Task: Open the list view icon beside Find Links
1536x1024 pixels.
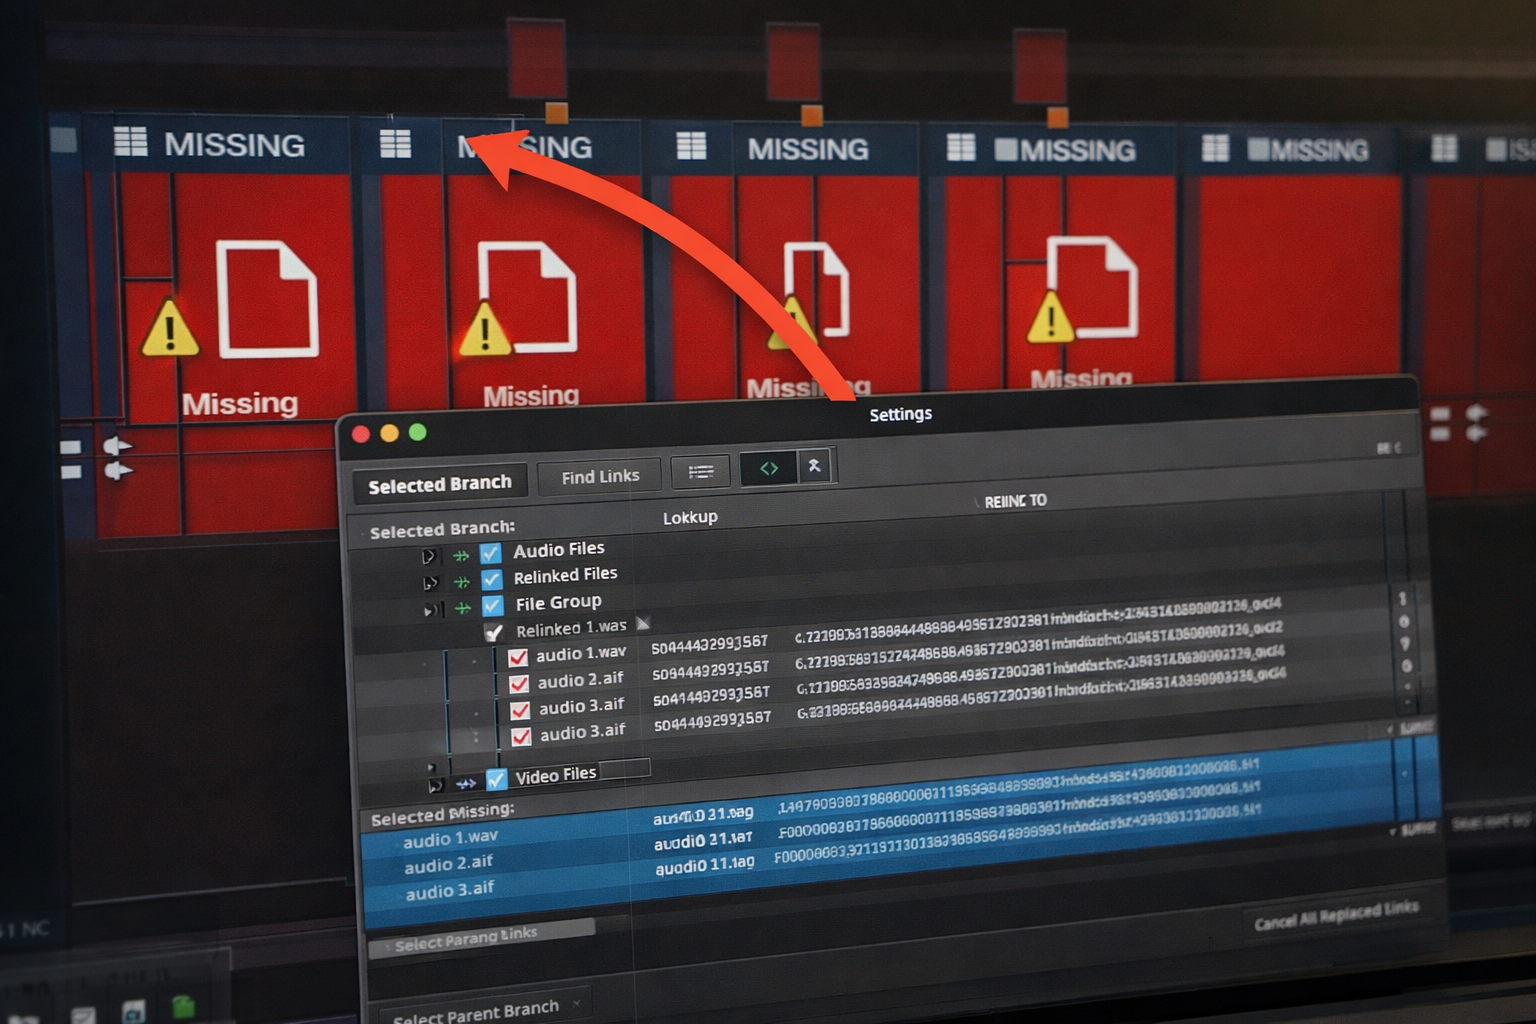Action: tap(700, 470)
